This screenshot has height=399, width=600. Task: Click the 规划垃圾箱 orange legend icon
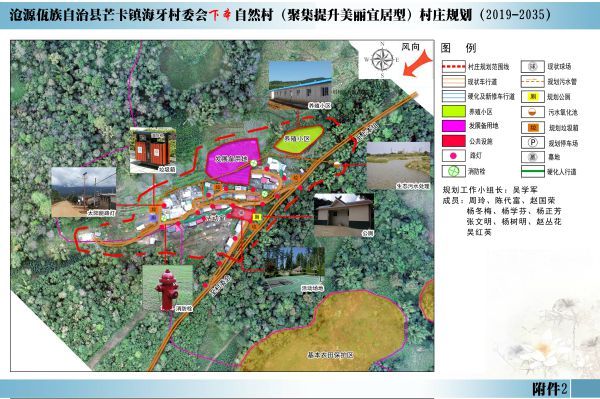[x=533, y=127]
